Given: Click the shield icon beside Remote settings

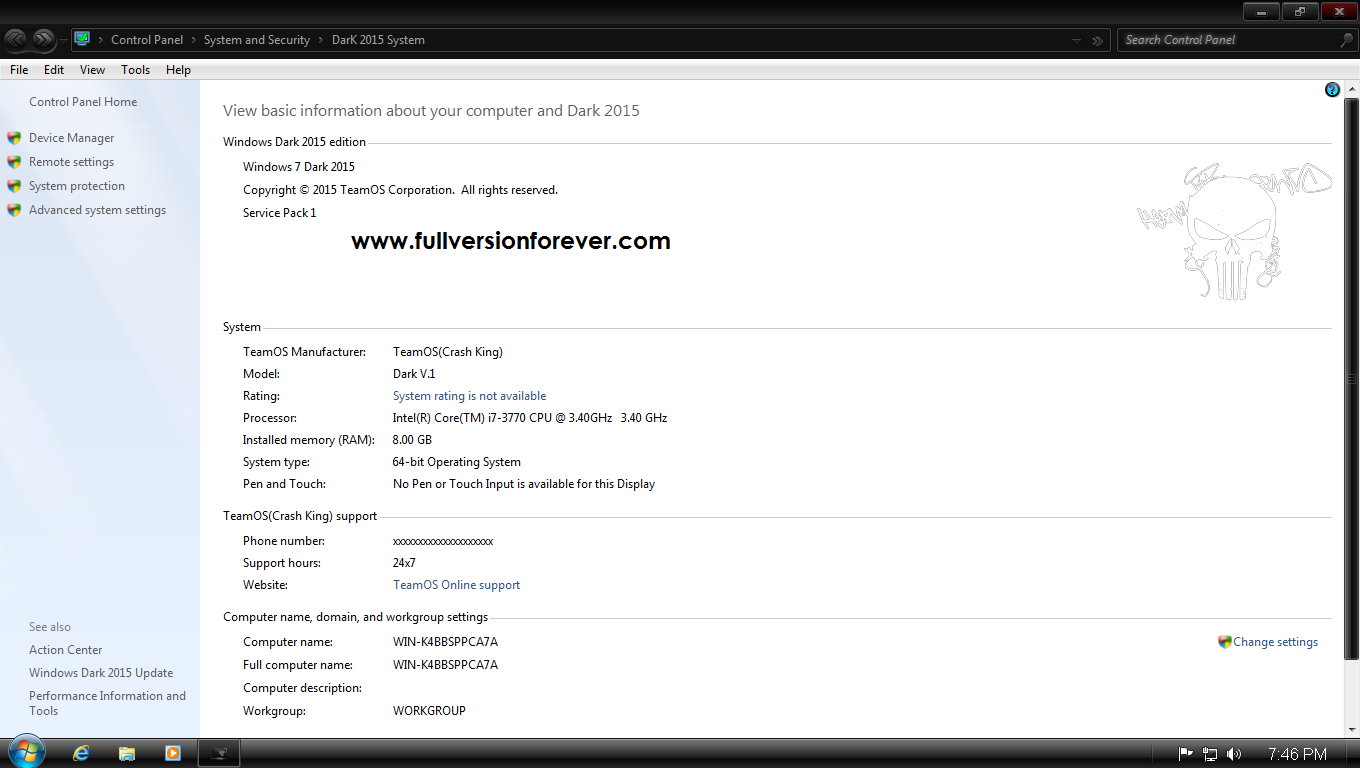Looking at the screenshot, I should 14,162.
